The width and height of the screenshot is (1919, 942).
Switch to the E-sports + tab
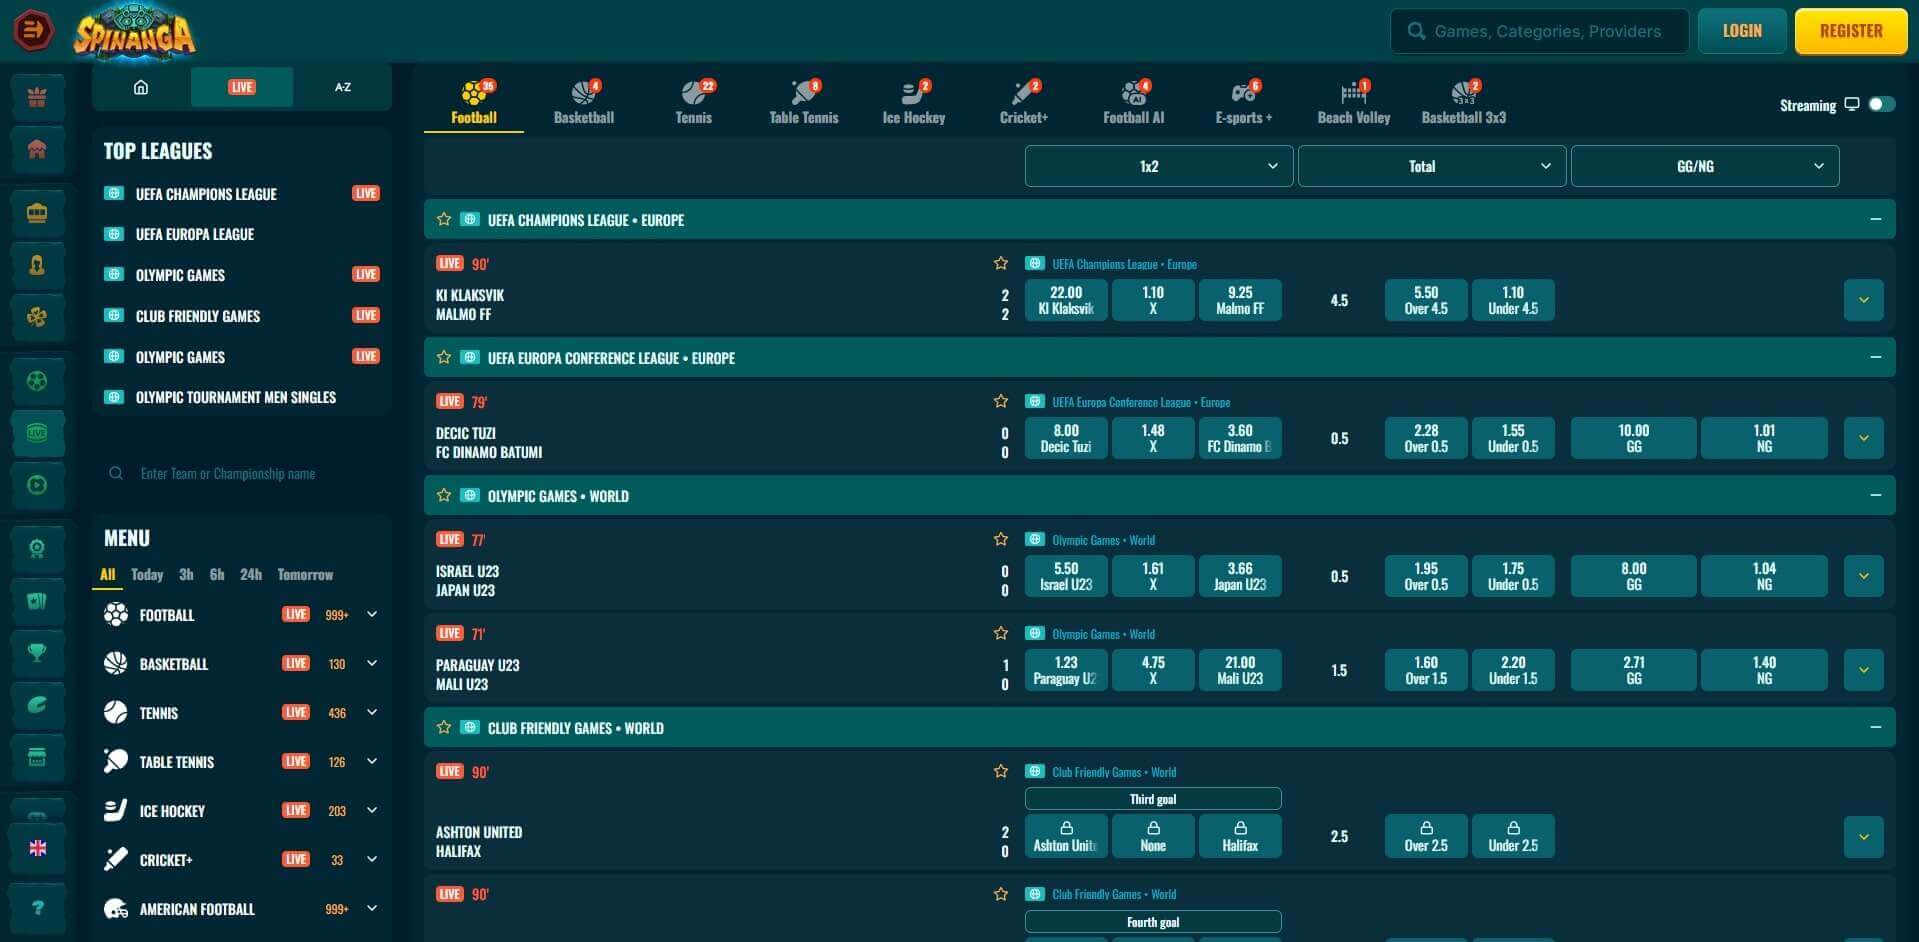click(x=1244, y=103)
